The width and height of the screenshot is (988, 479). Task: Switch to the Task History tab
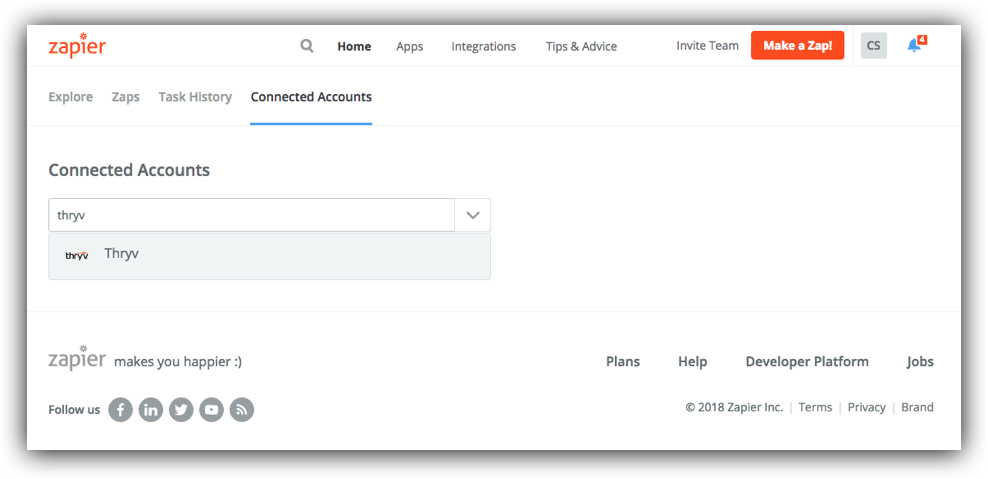pyautogui.click(x=195, y=97)
